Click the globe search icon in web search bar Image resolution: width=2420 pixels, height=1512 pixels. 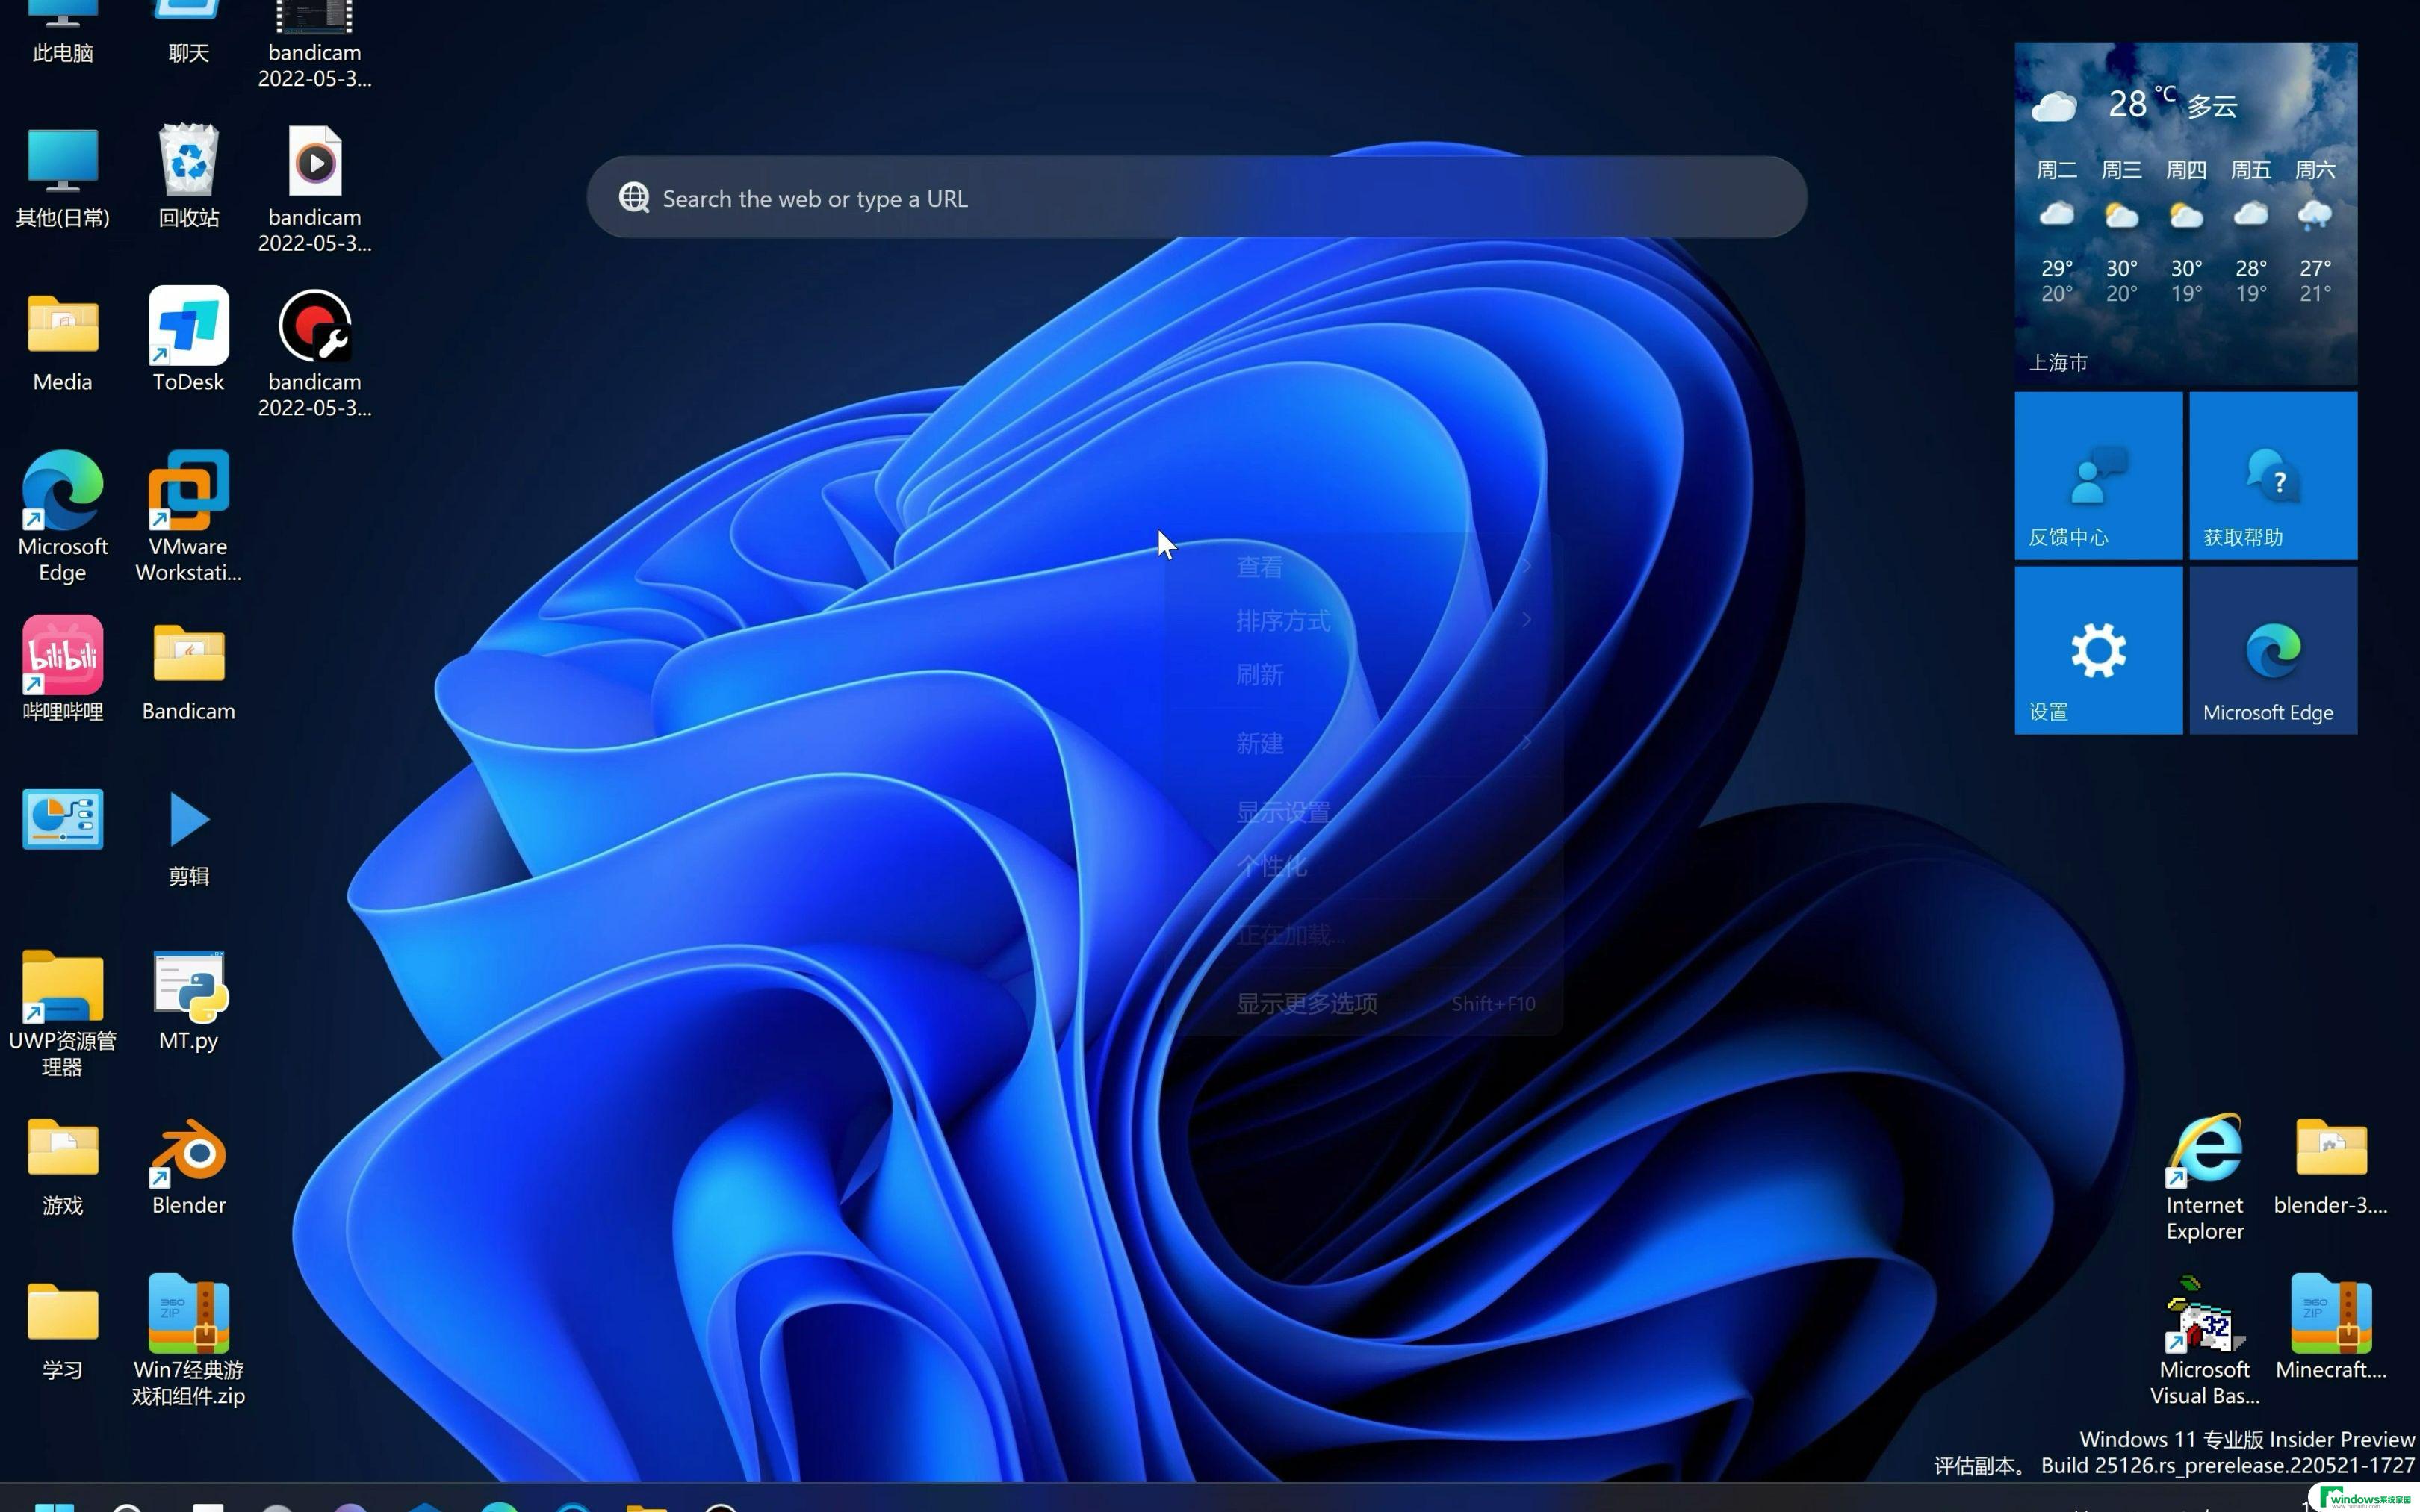pos(634,198)
